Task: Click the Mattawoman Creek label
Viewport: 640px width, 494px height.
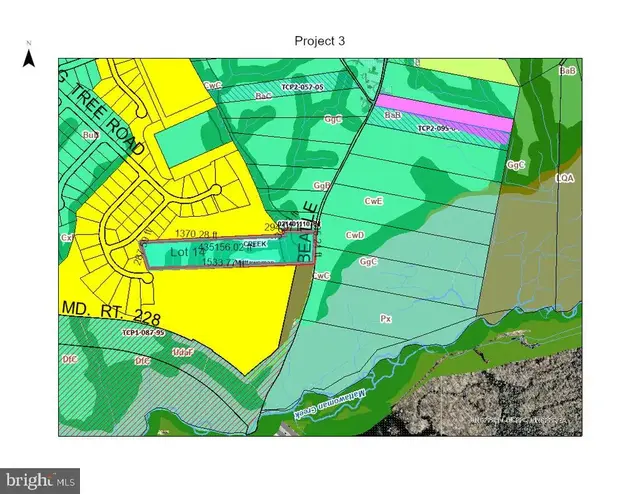Action: click(x=331, y=403)
